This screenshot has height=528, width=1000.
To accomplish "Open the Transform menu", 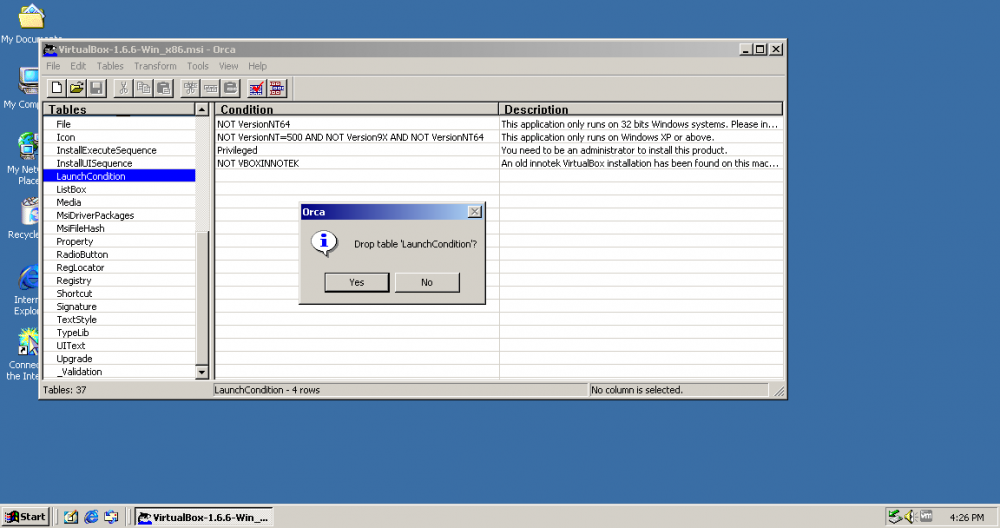I will tap(155, 66).
